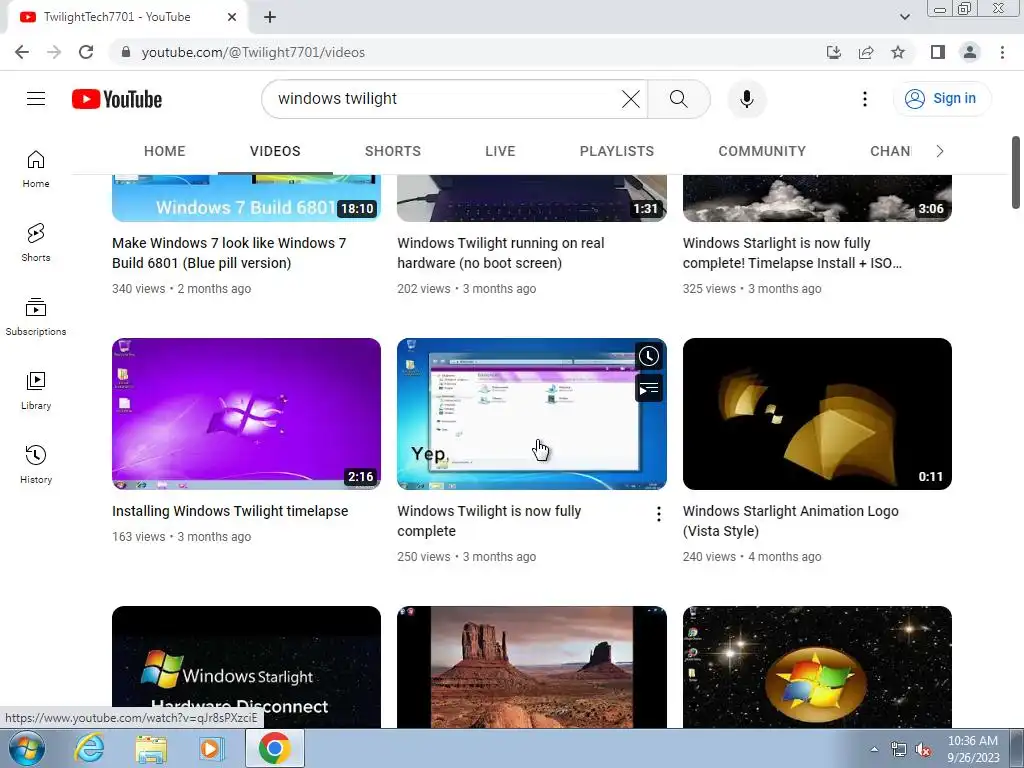The height and width of the screenshot is (768, 1024).
Task: Click the network tray icon
Action: (x=899, y=749)
